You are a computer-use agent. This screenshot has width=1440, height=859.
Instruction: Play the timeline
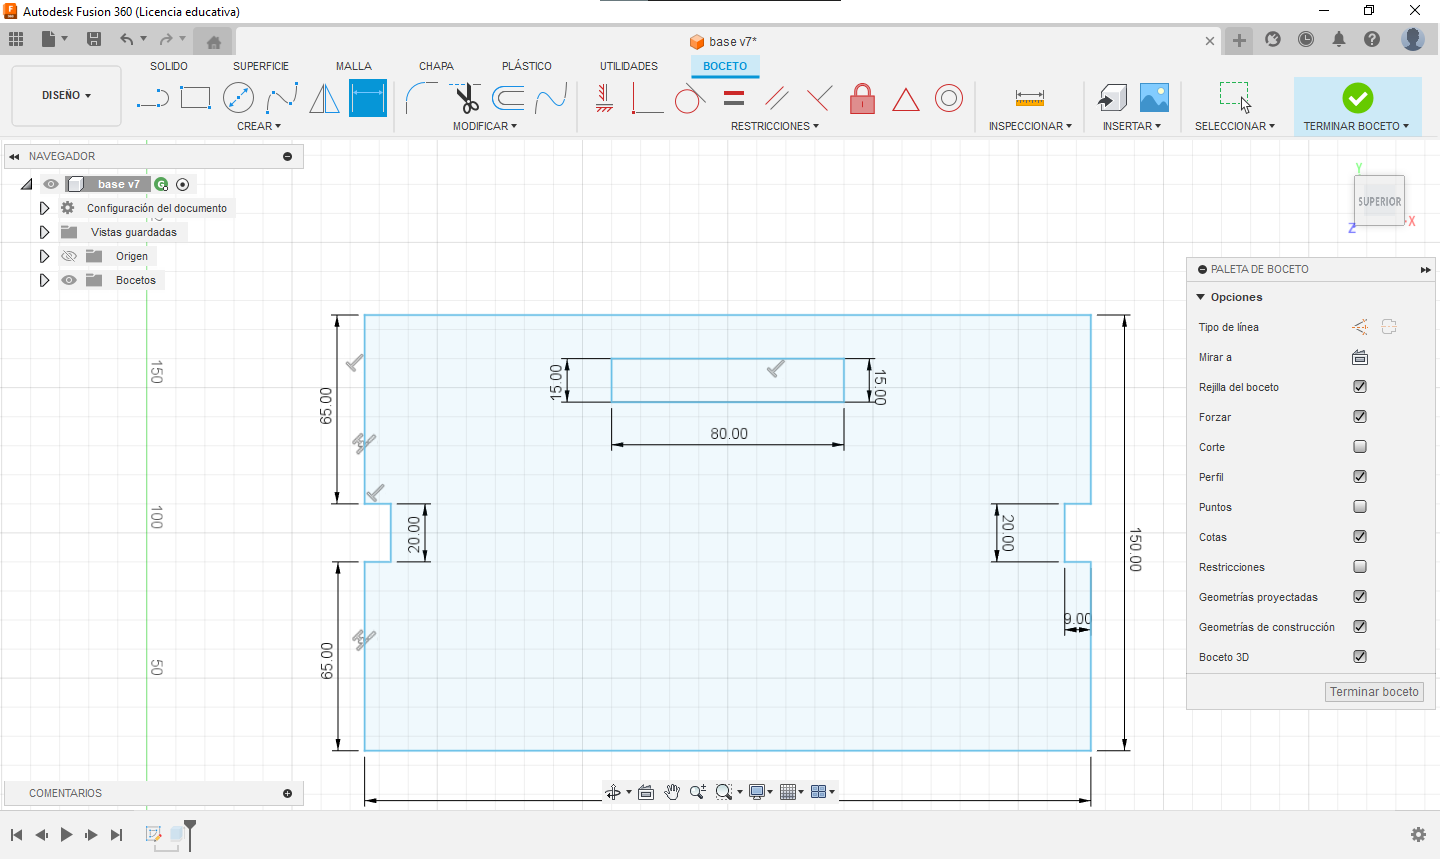click(x=66, y=834)
